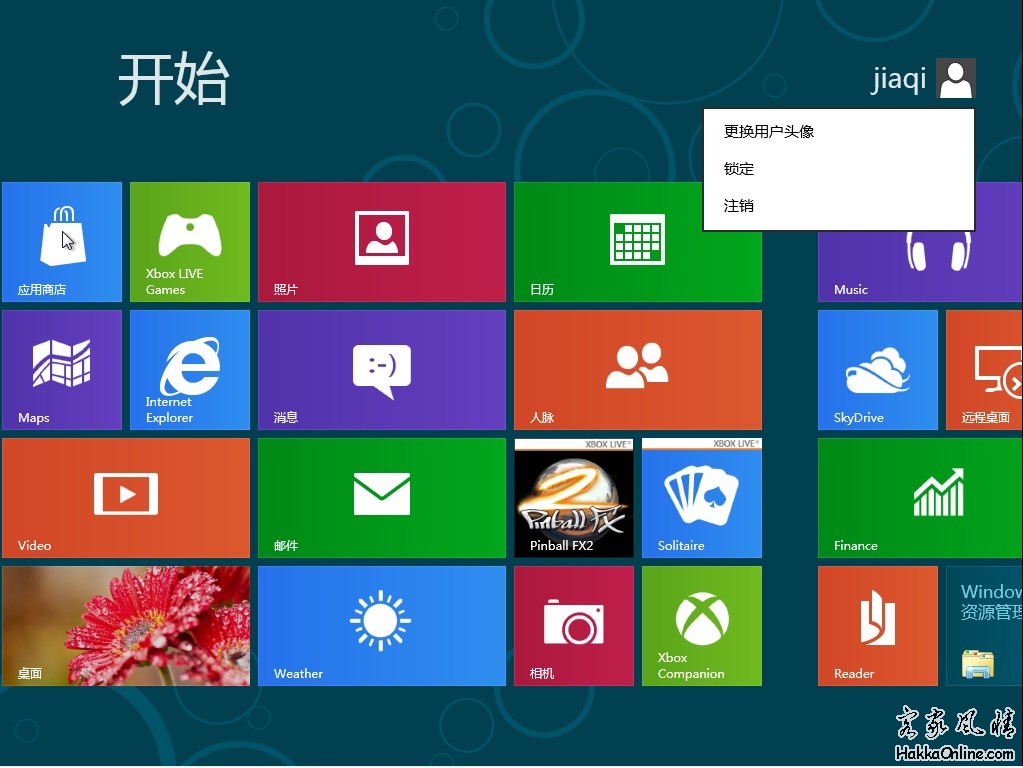The width and height of the screenshot is (1023, 768).
Task: Play from the Video tile
Action: click(x=126, y=498)
